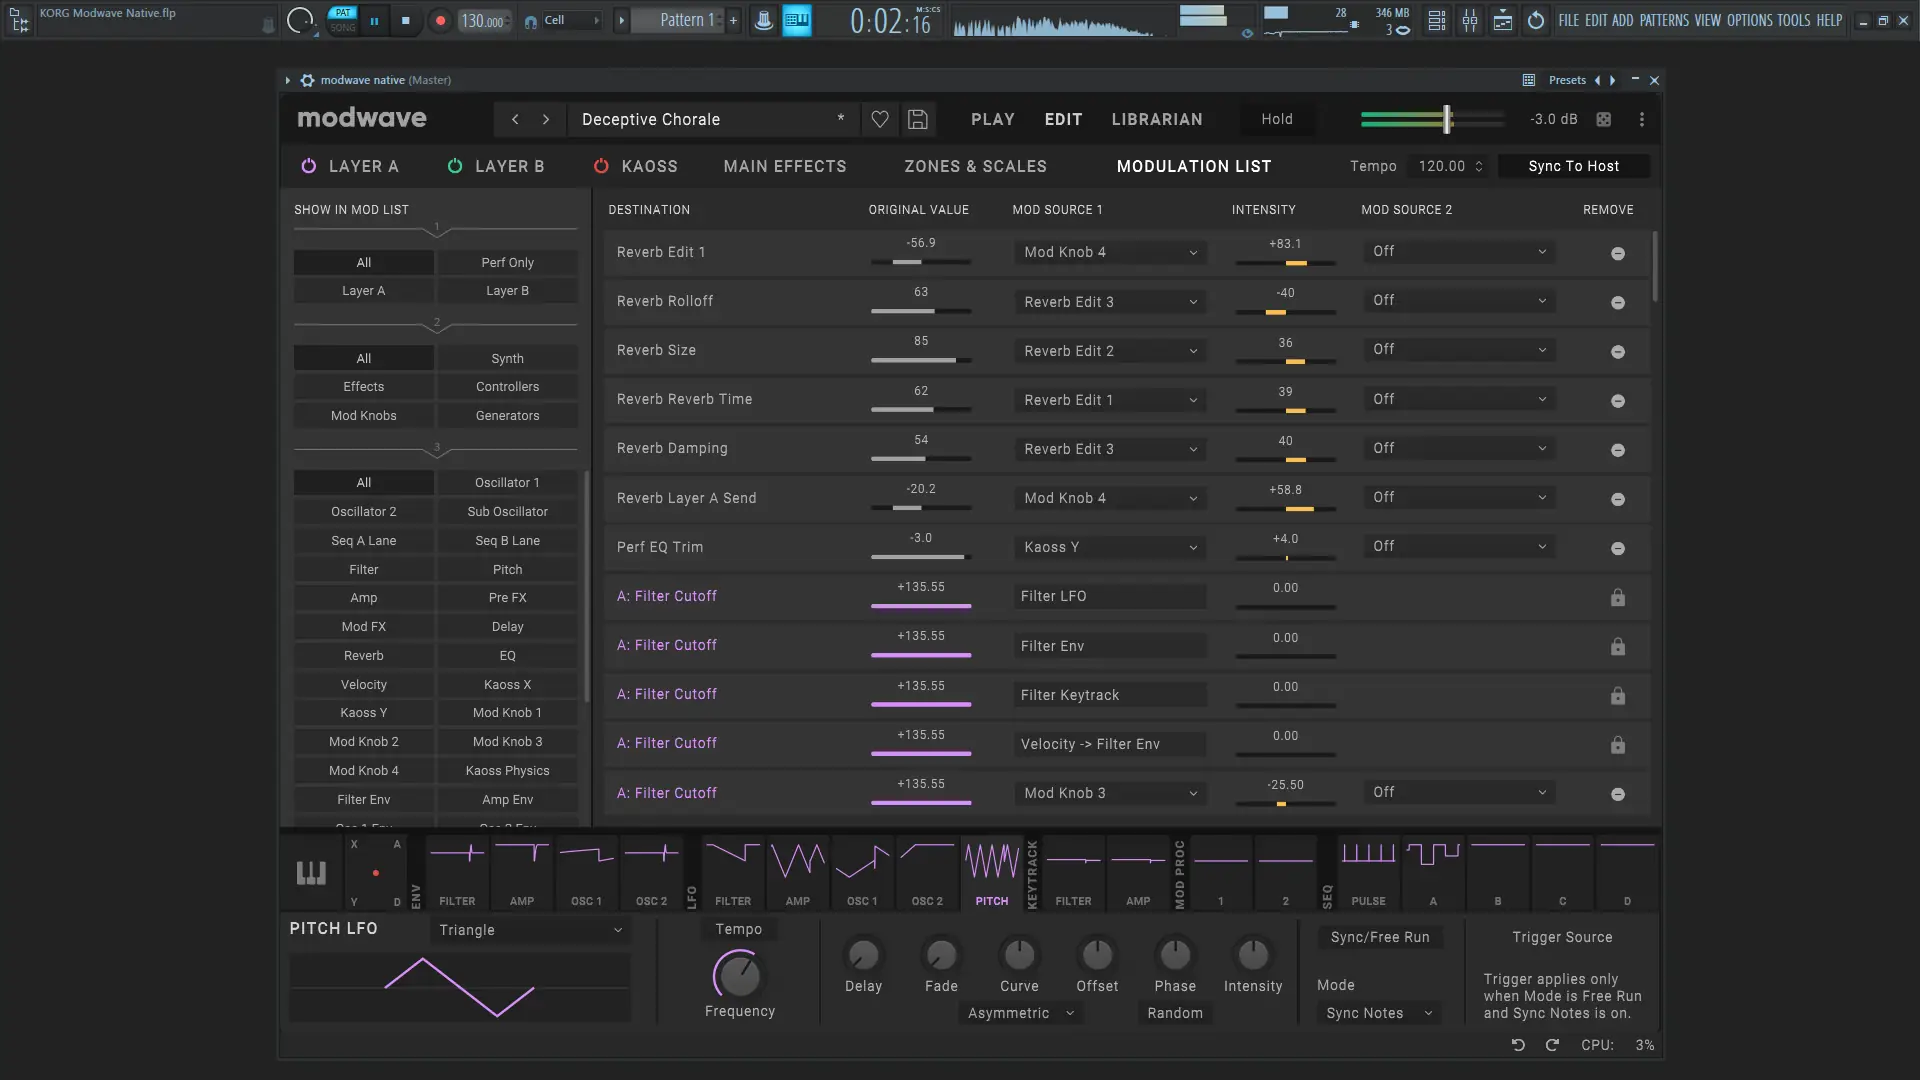1920x1080 pixels.
Task: Toggle Kaoss power button
Action: [601, 167]
